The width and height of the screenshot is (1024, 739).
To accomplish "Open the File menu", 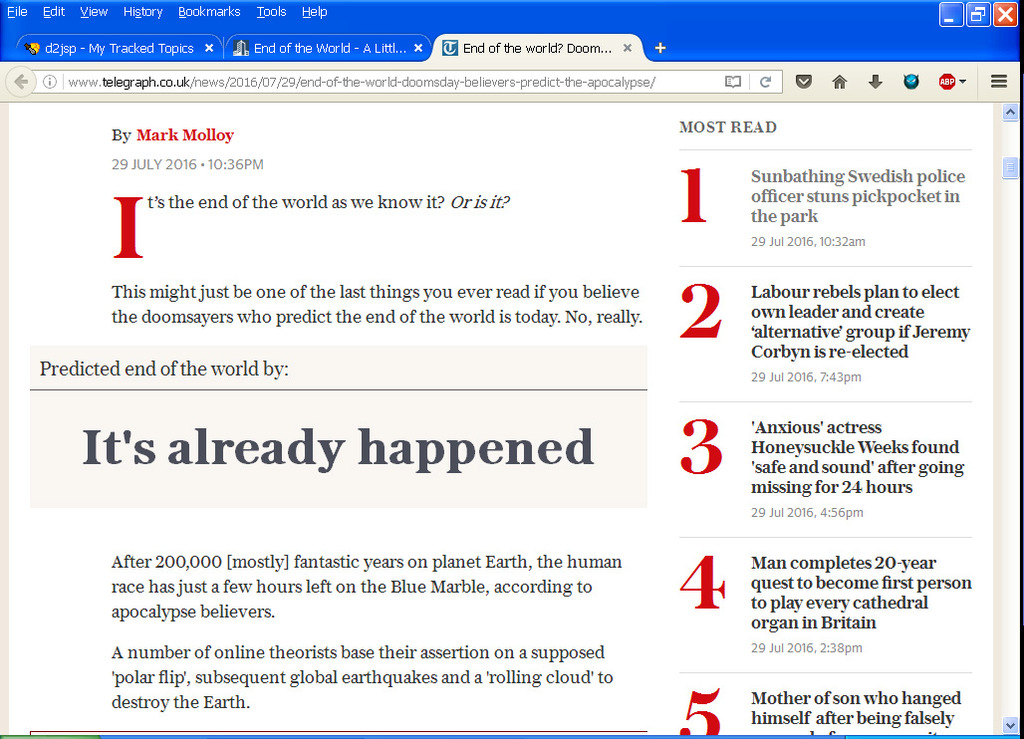I will coord(17,12).
